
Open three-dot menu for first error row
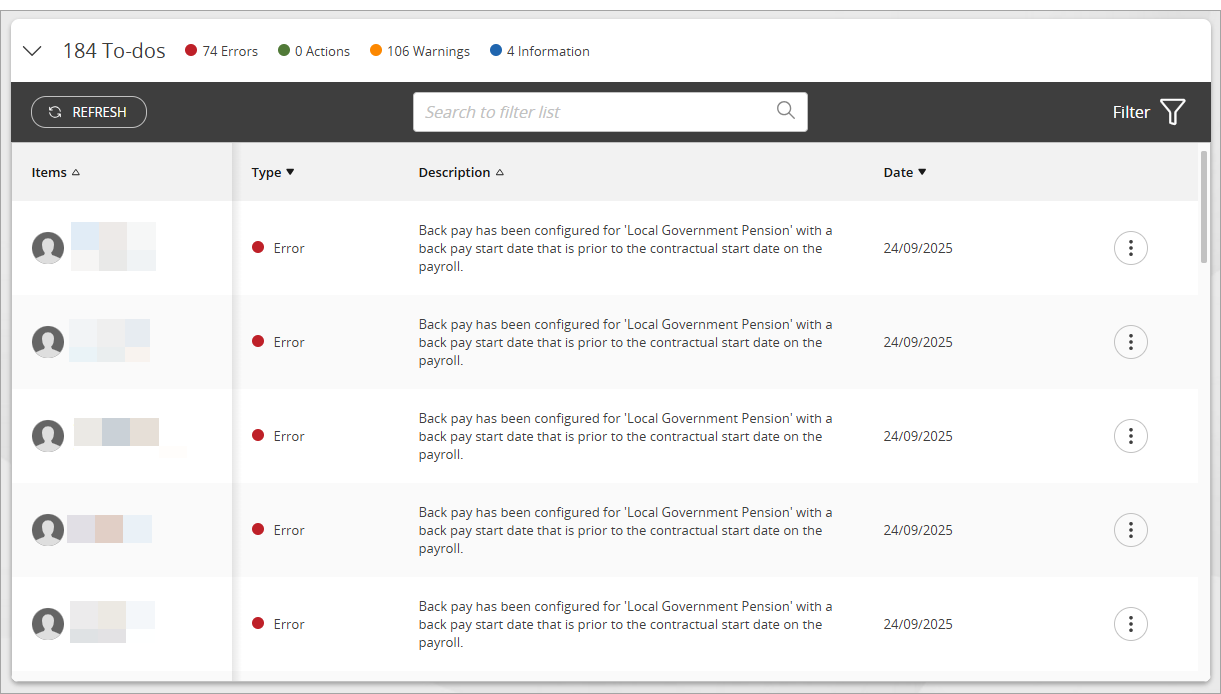[1130, 248]
